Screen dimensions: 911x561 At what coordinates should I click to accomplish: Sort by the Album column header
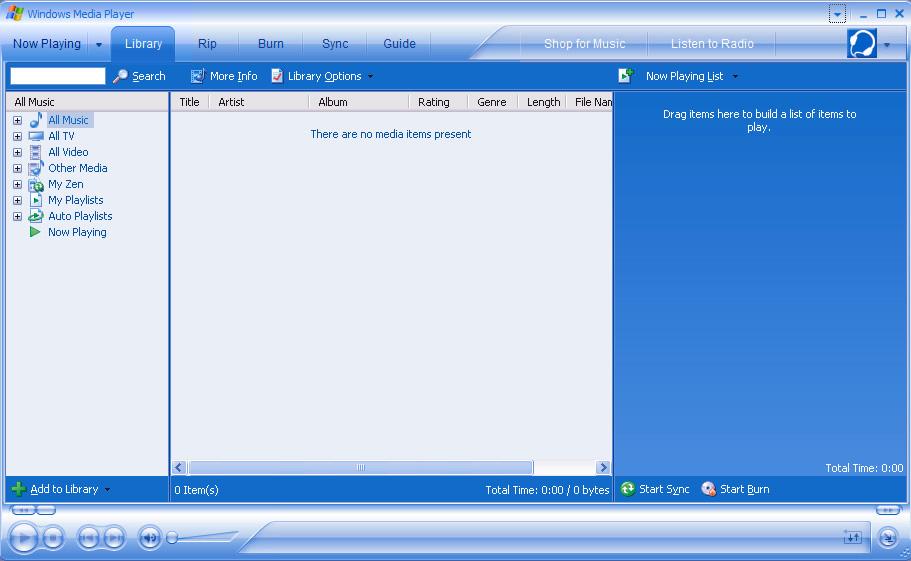358,102
